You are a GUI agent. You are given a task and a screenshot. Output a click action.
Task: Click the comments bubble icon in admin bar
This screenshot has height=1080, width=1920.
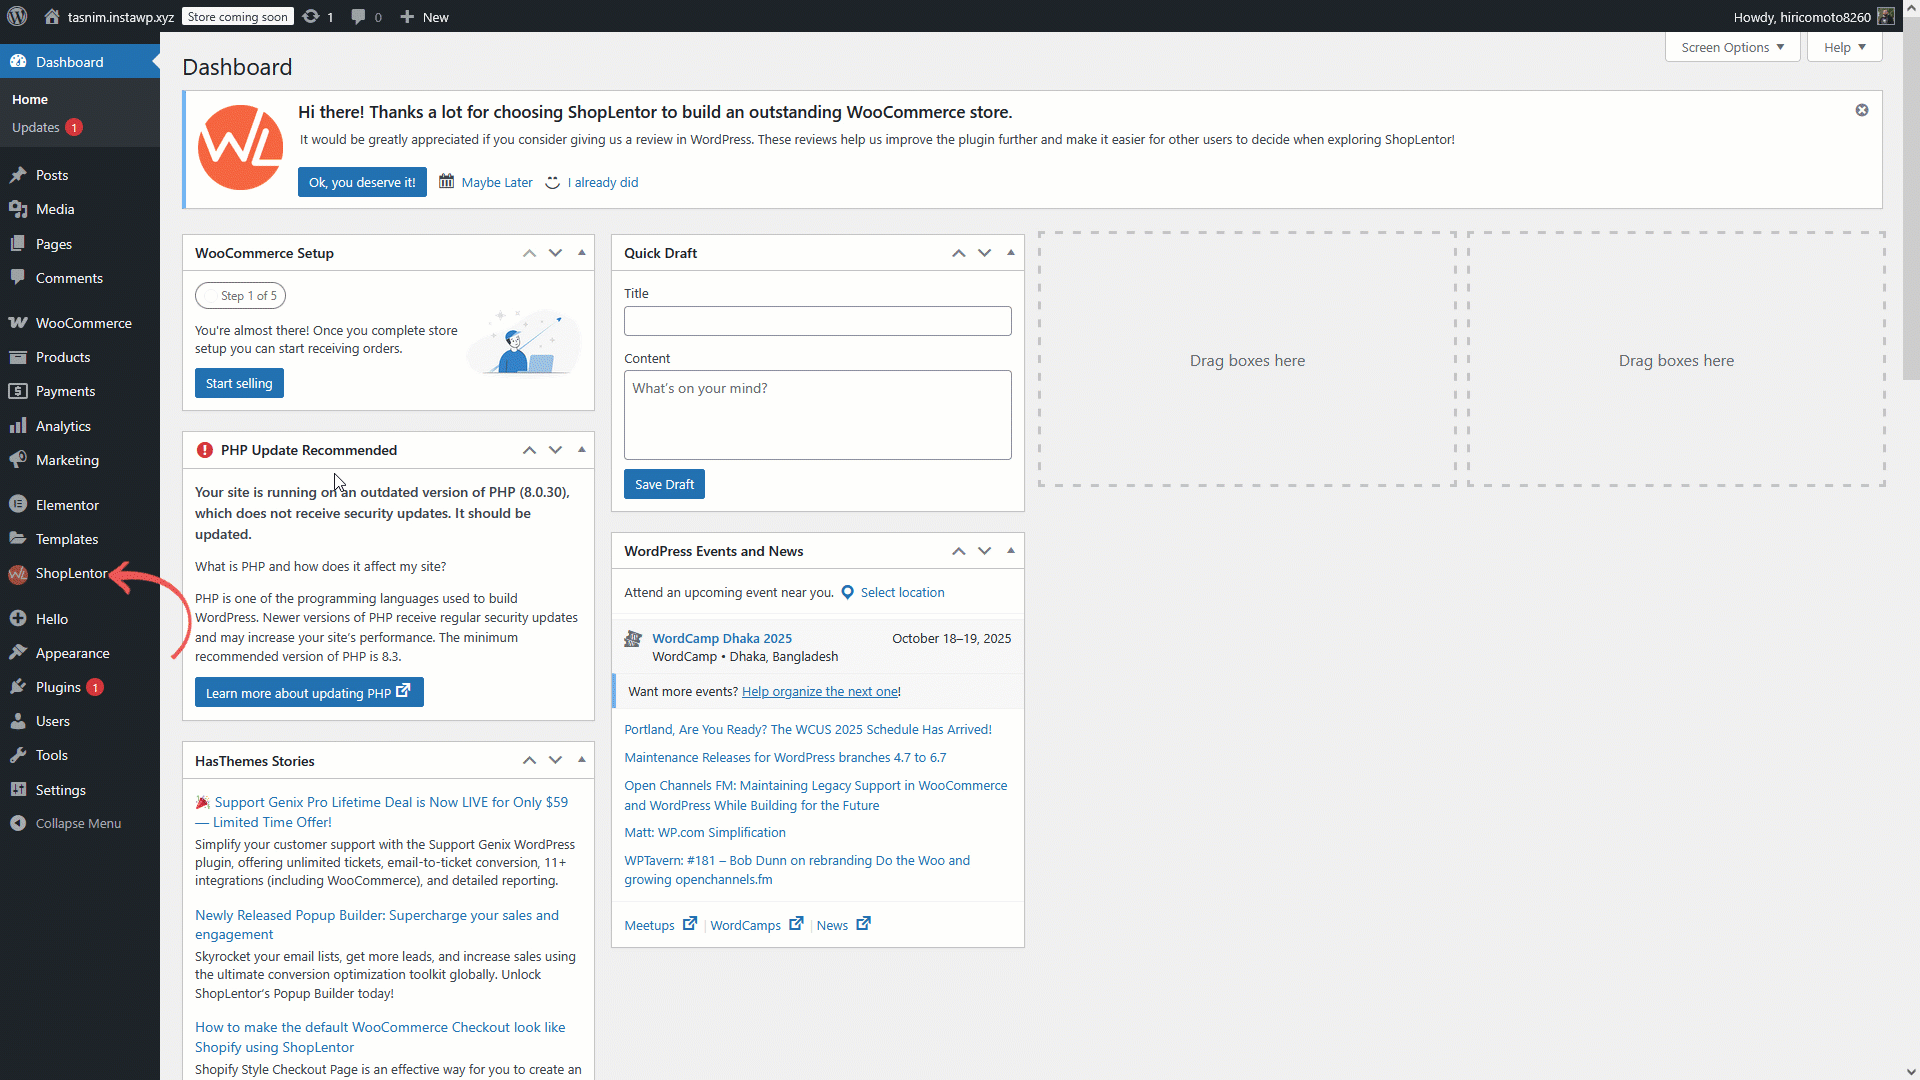tap(358, 16)
